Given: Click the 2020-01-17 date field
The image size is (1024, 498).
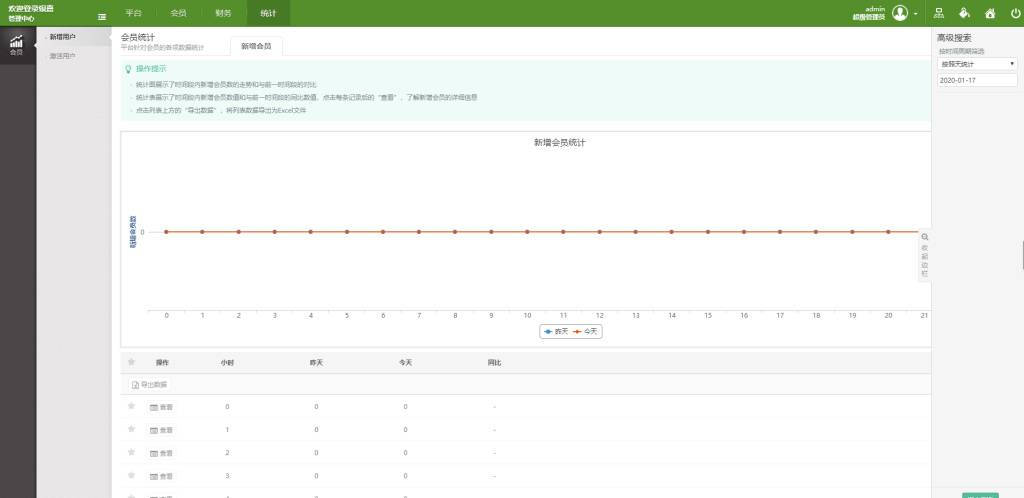Looking at the screenshot, I should point(977,80).
